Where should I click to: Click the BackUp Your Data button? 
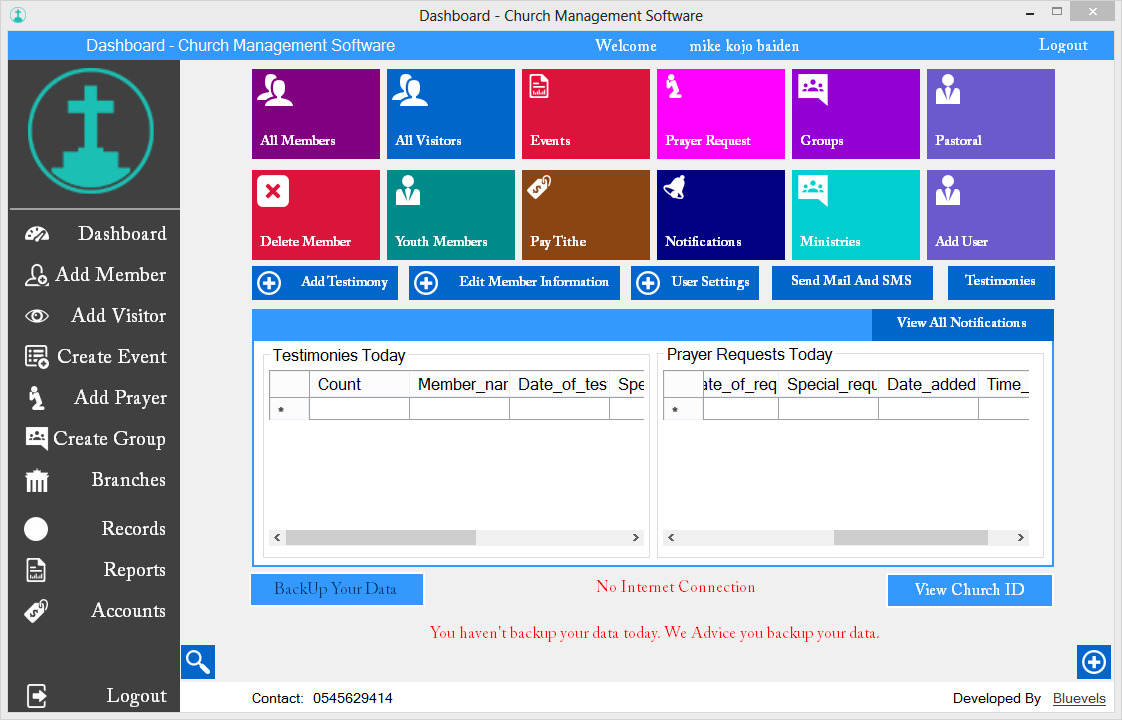click(x=336, y=589)
